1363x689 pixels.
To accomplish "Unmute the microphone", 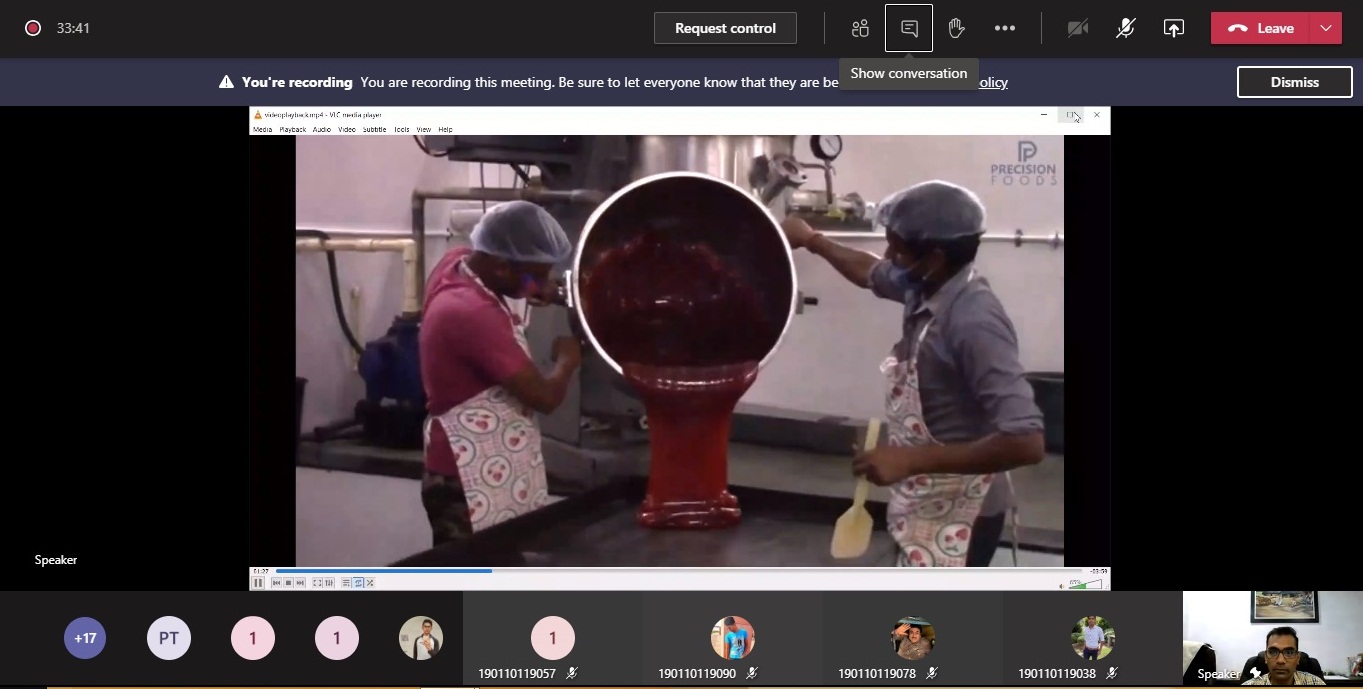I will [x=1126, y=28].
